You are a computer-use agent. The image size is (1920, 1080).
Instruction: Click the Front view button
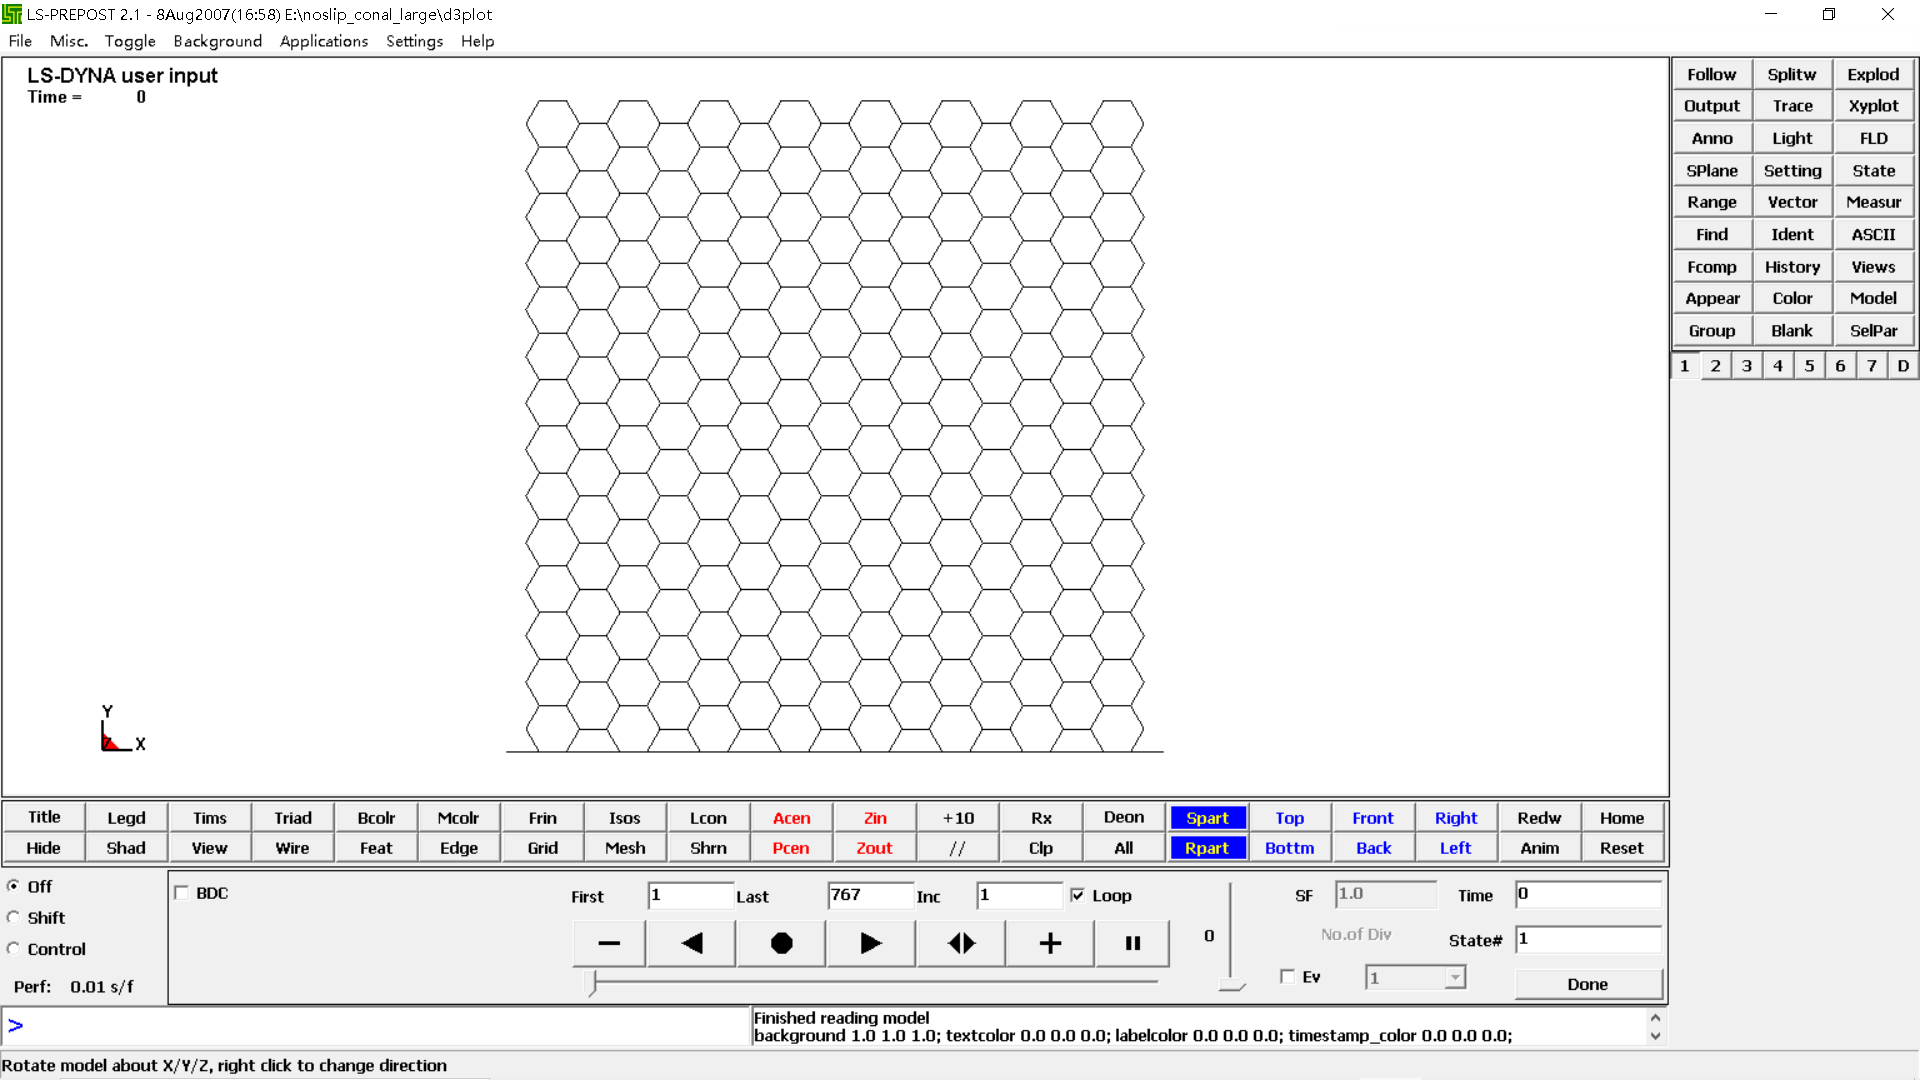tap(1371, 818)
